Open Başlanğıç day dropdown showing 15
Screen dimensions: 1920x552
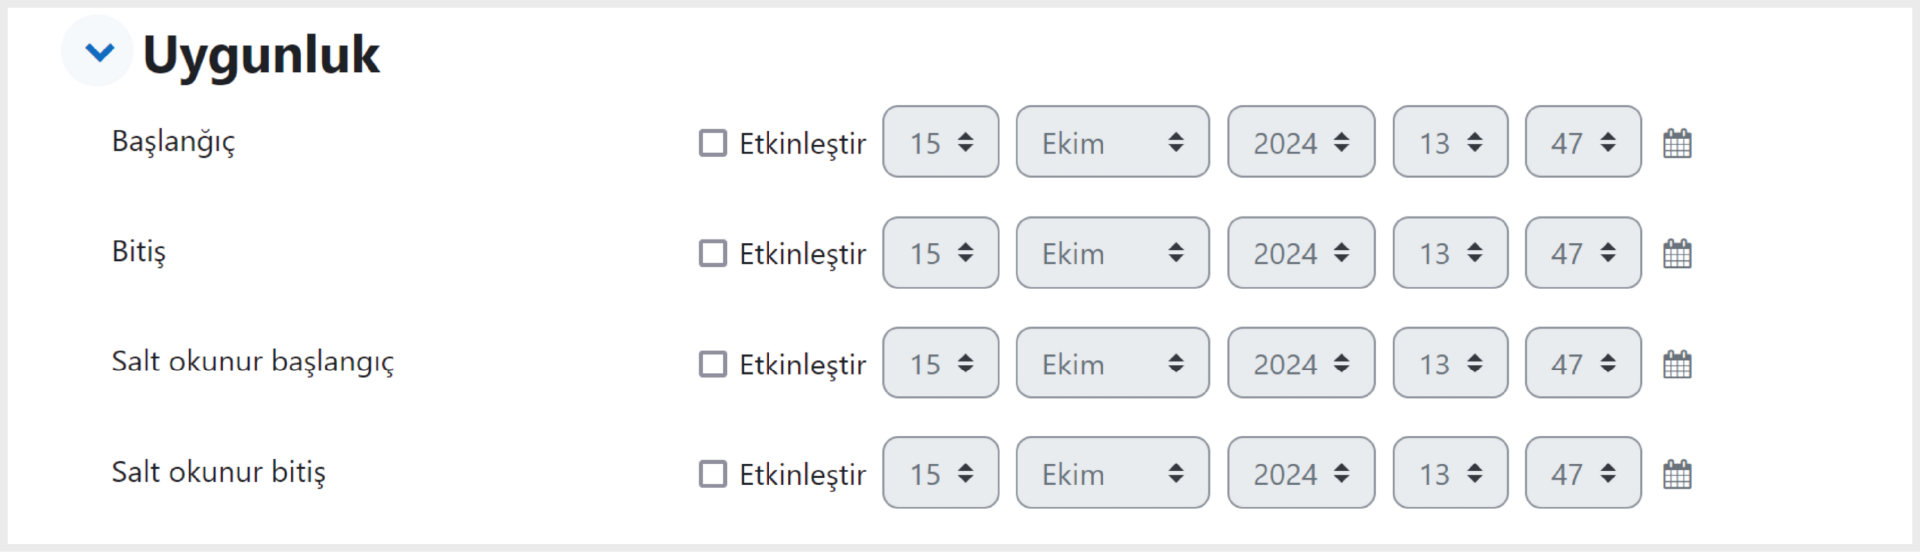(941, 142)
